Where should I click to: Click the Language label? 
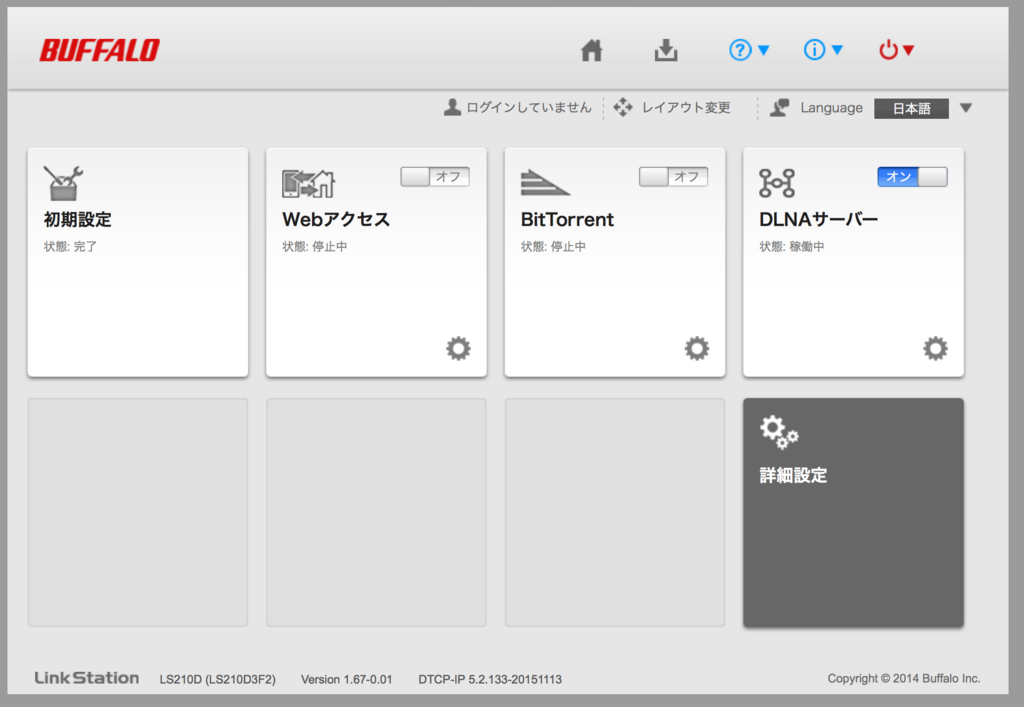tap(831, 108)
